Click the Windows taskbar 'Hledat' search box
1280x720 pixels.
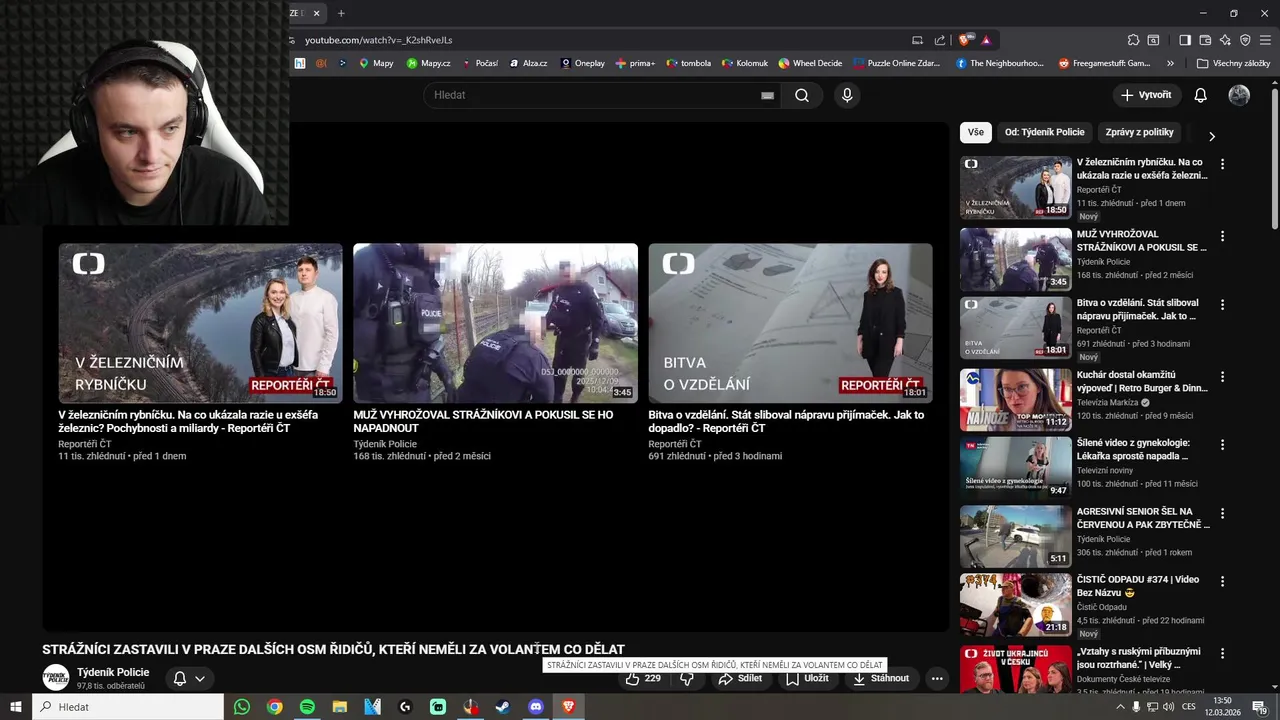(128, 707)
